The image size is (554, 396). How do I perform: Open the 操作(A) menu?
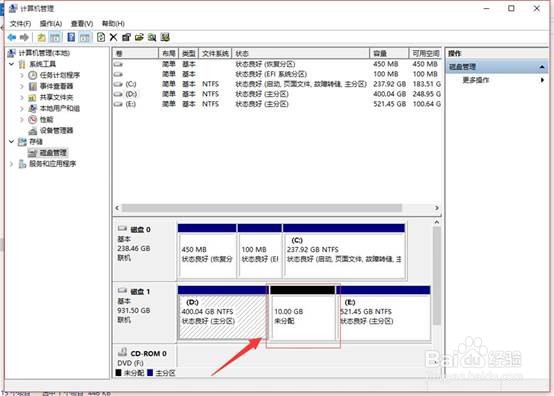(51, 24)
